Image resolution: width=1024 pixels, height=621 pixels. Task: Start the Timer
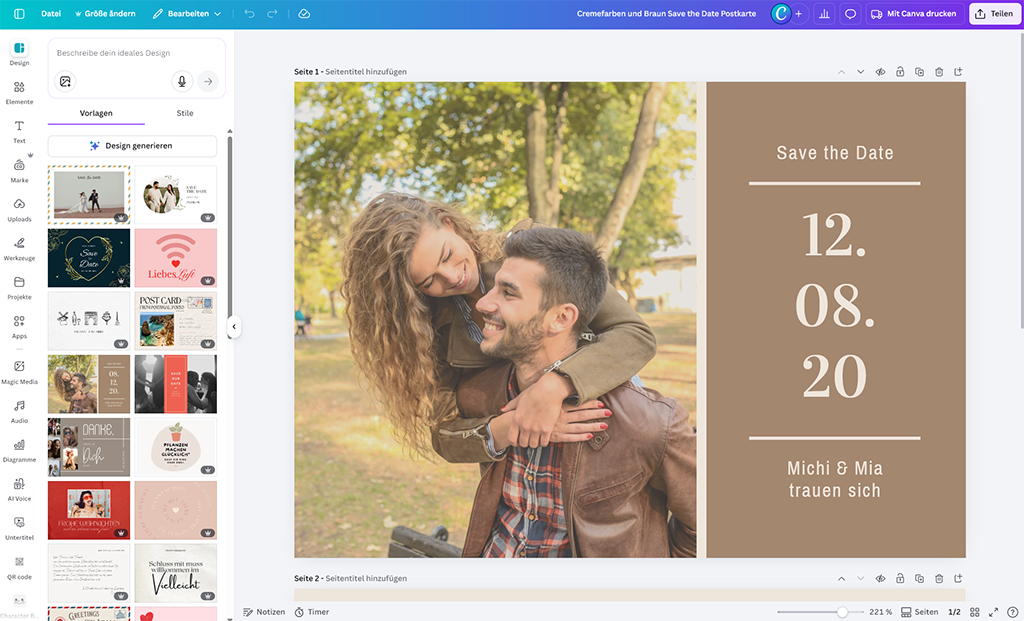pos(312,612)
